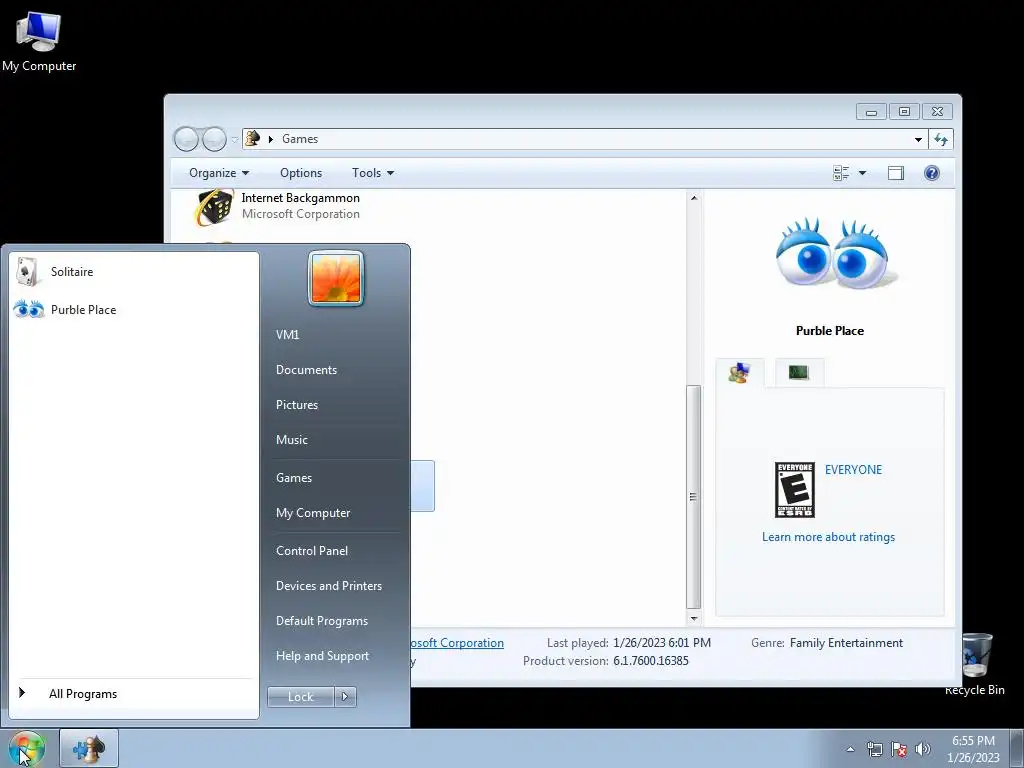Click the Family Entertainment genre text

pyautogui.click(x=846, y=643)
